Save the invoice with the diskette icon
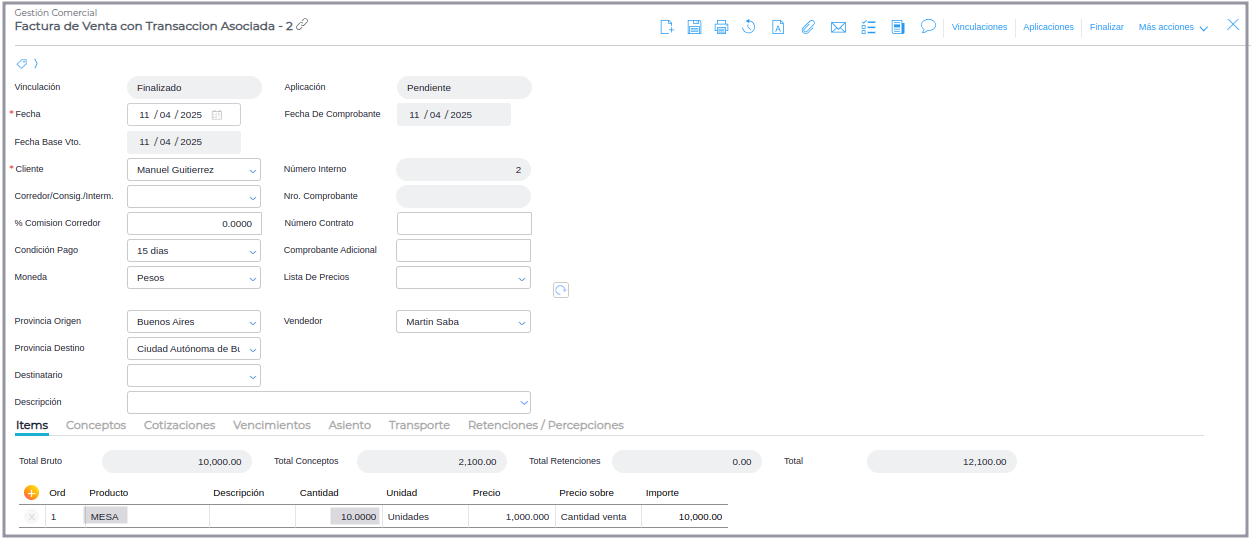This screenshot has width=1252, height=539. click(694, 27)
